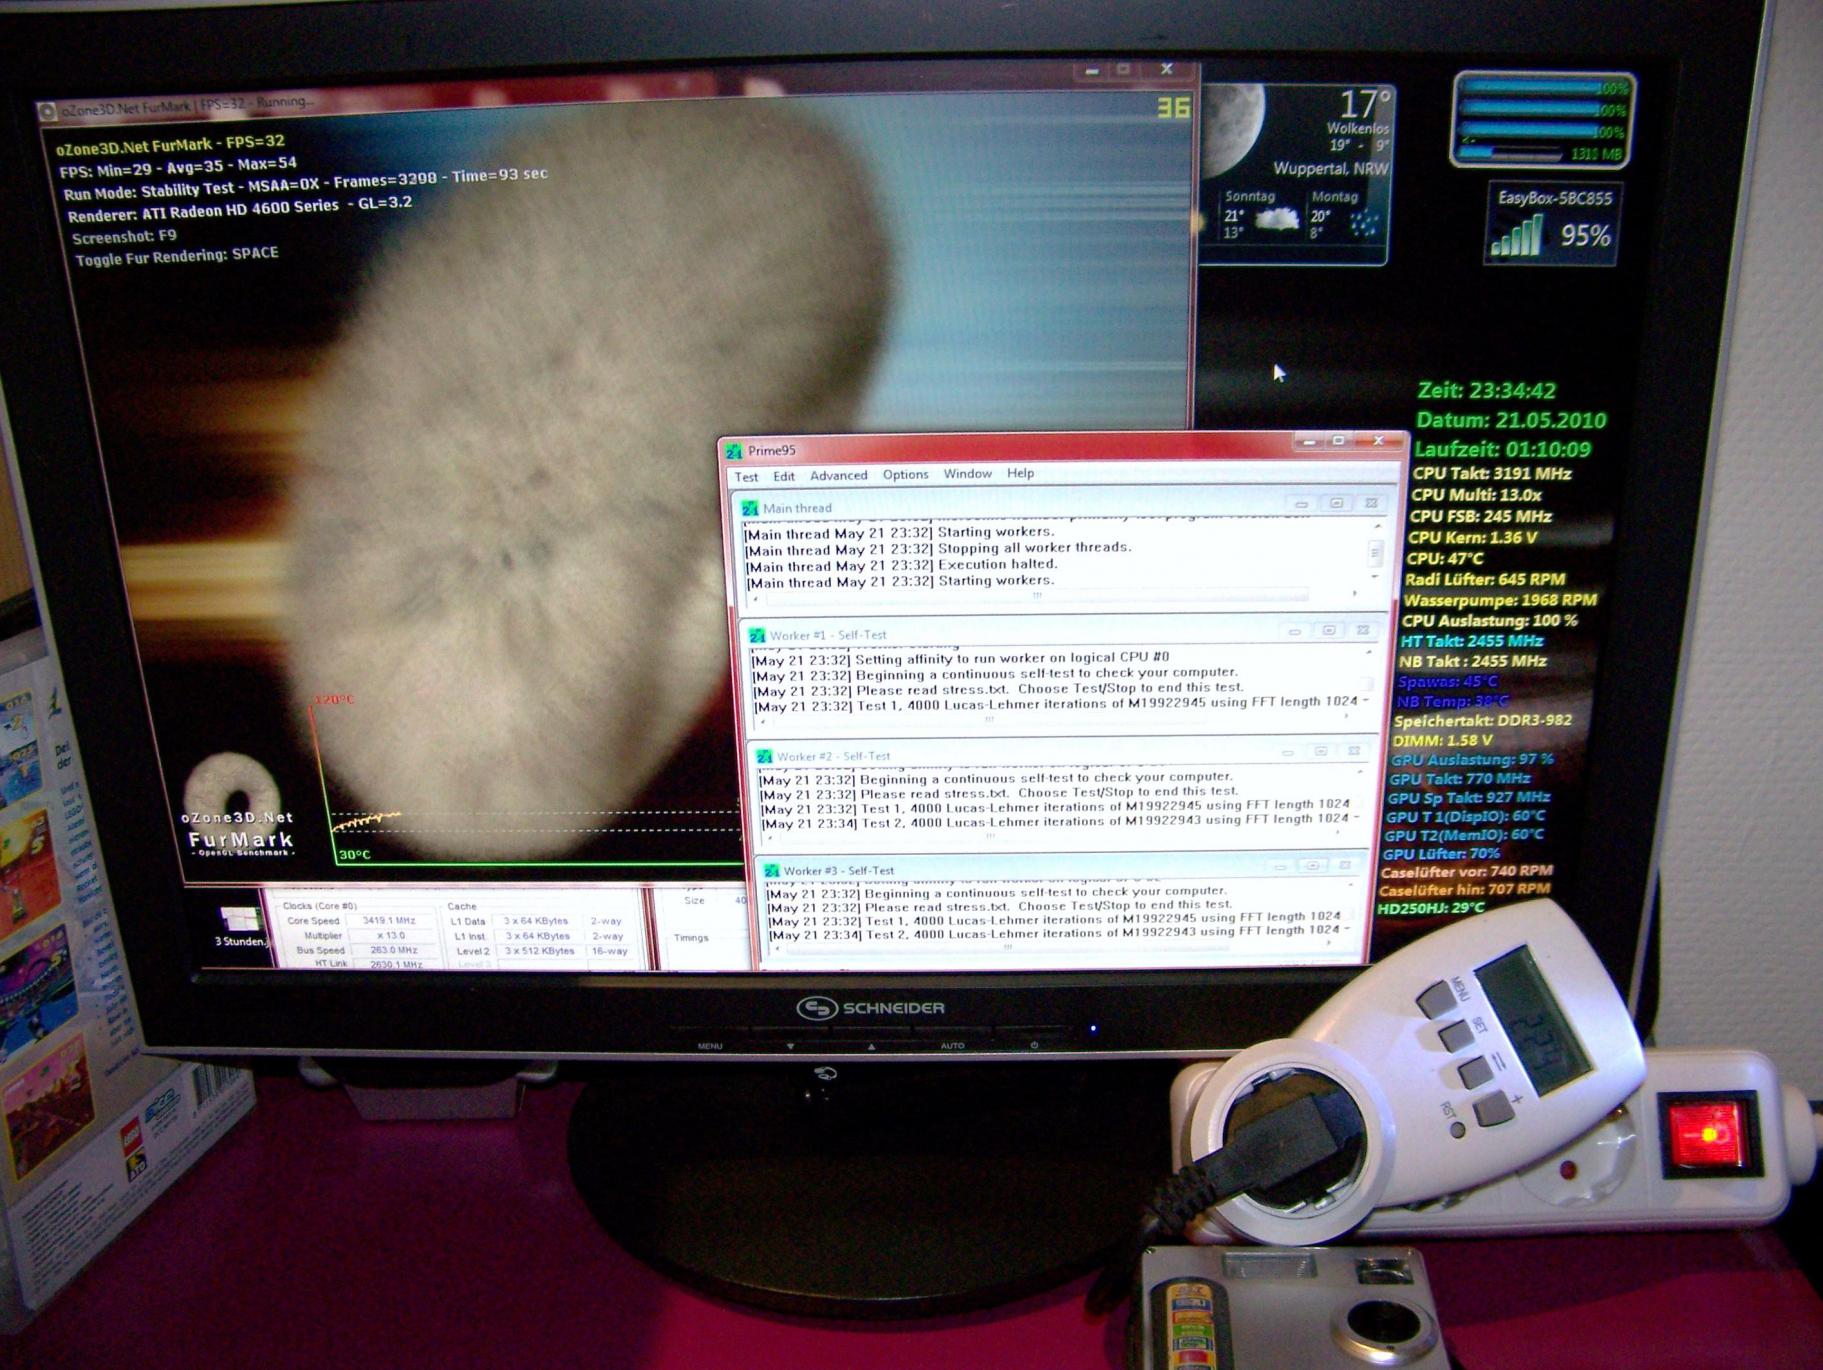The height and width of the screenshot is (1370, 1823).
Task: Click the 95% wireless signal value
Action: coord(1585,237)
